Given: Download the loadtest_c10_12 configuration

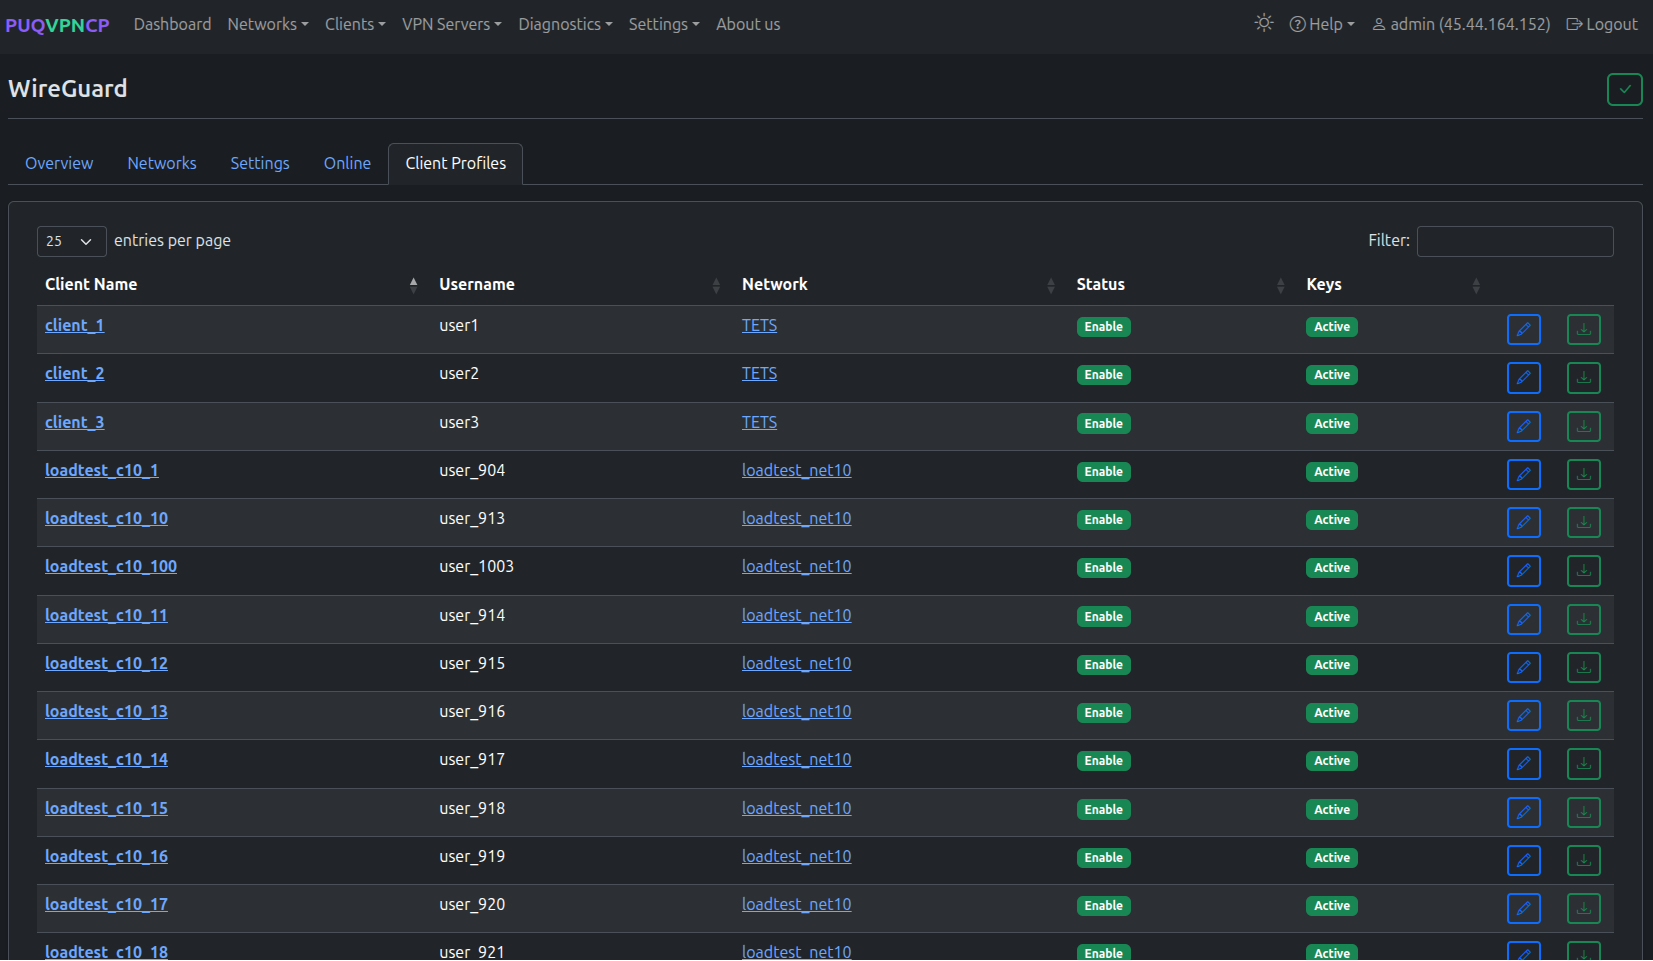Looking at the screenshot, I should [1584, 667].
